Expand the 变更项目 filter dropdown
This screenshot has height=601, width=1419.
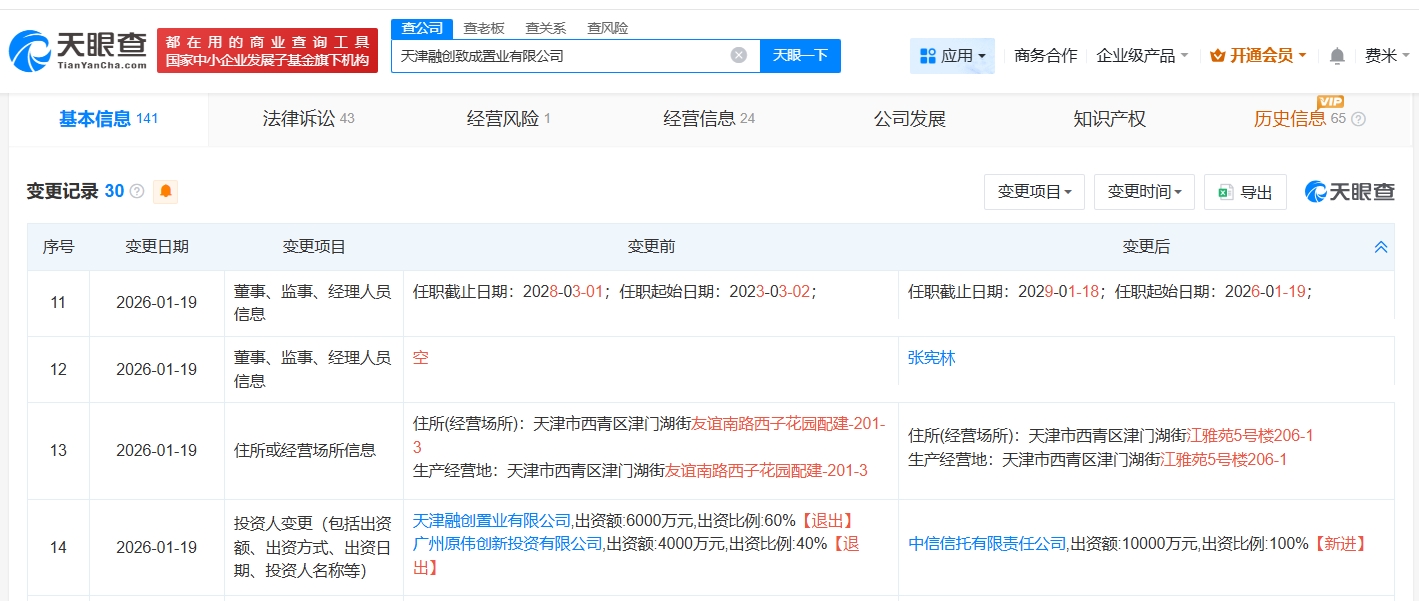tap(1034, 192)
